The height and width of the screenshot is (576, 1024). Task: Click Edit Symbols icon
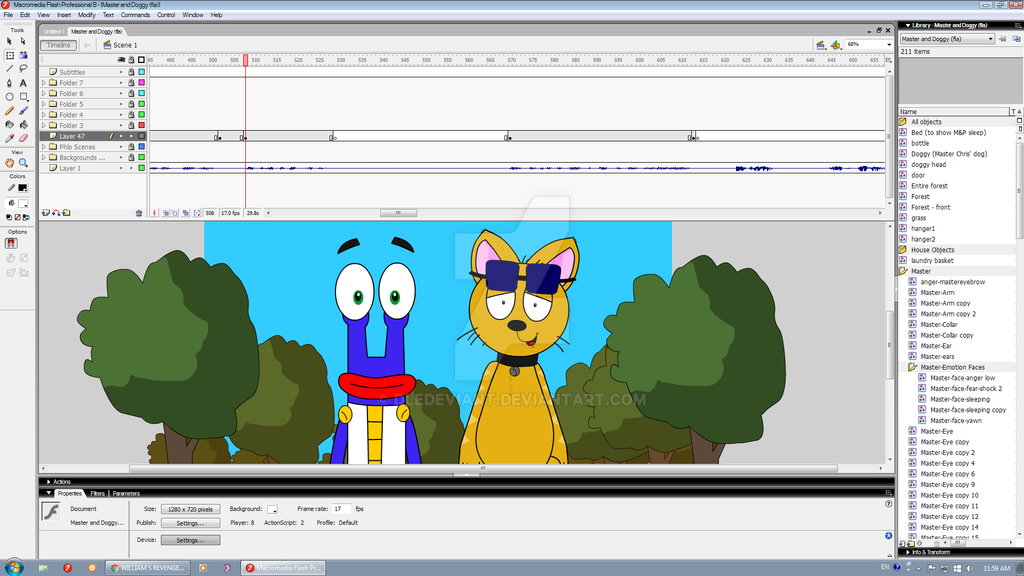(x=837, y=45)
